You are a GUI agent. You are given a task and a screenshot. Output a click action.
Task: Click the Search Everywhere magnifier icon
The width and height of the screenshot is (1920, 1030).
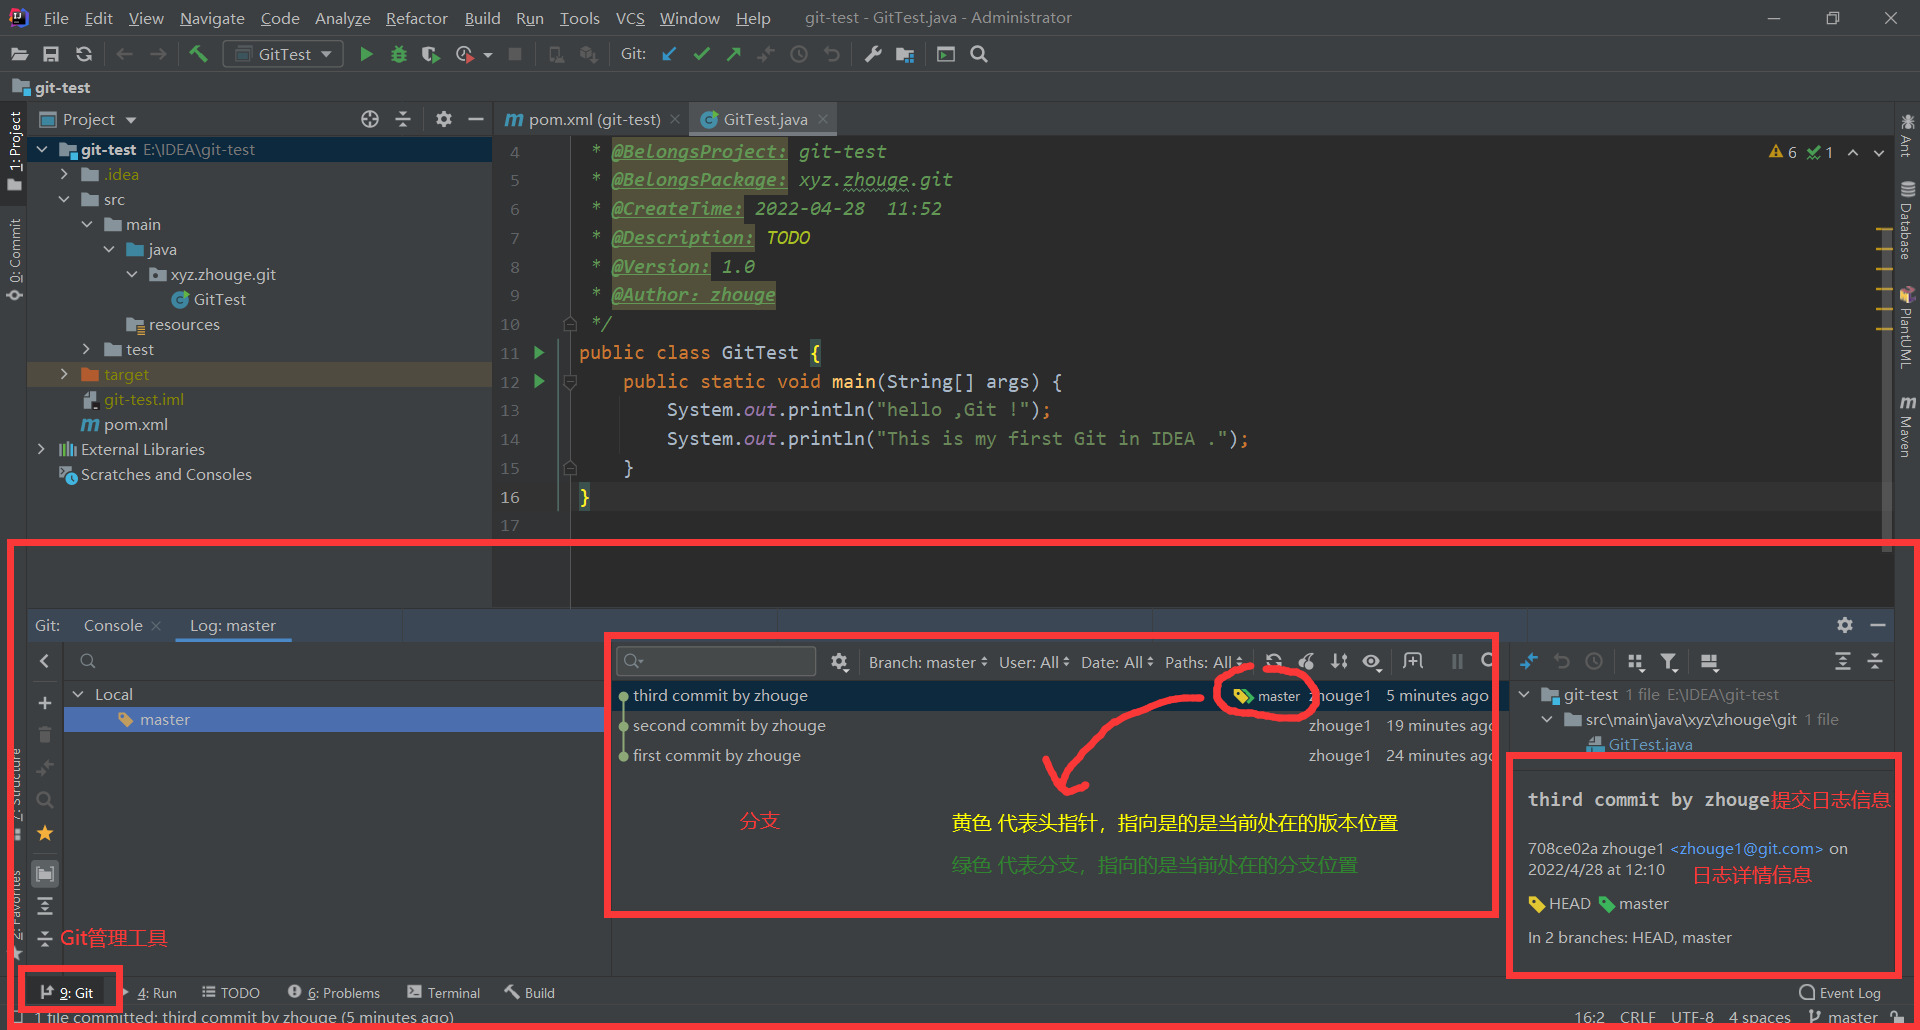pyautogui.click(x=979, y=54)
